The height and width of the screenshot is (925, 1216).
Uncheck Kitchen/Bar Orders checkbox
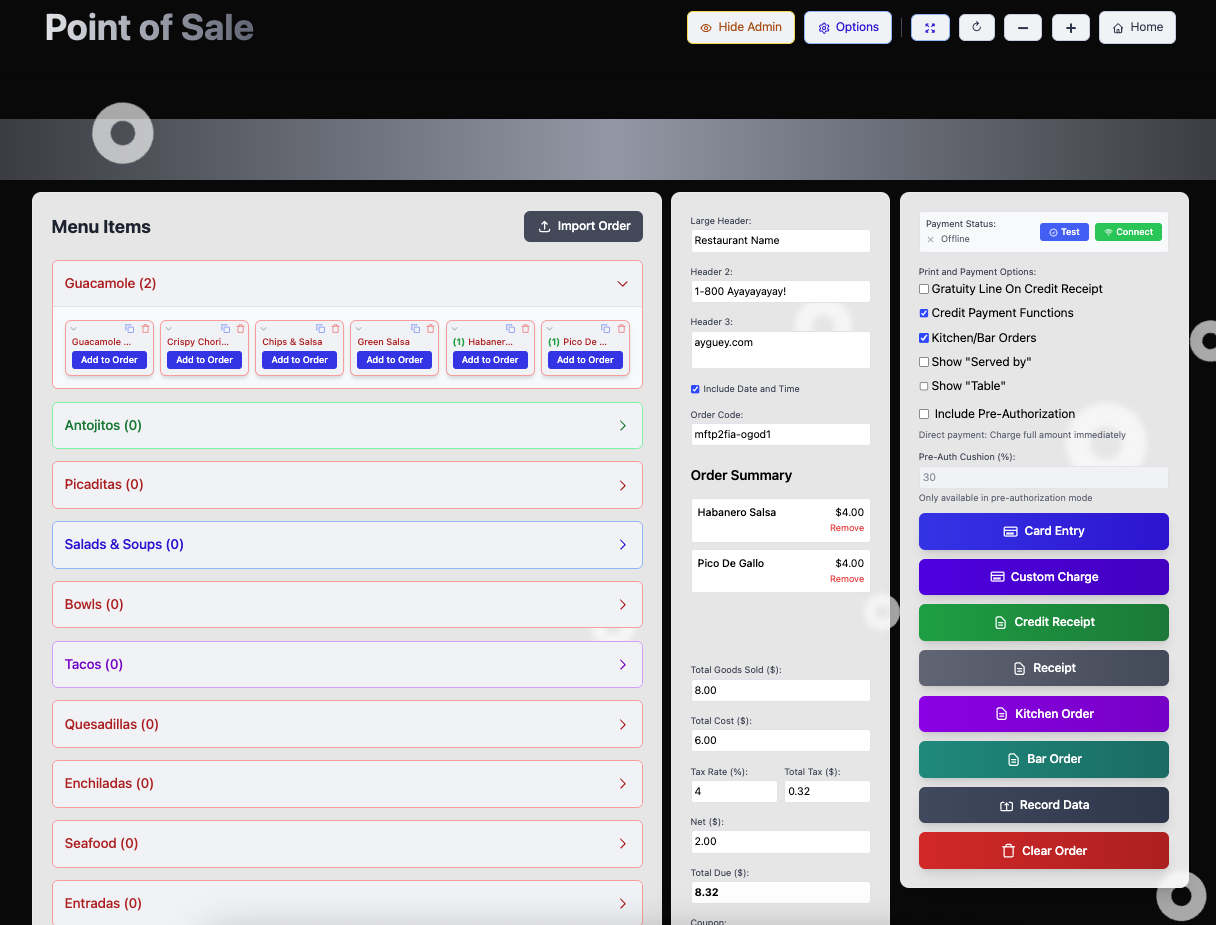click(924, 338)
